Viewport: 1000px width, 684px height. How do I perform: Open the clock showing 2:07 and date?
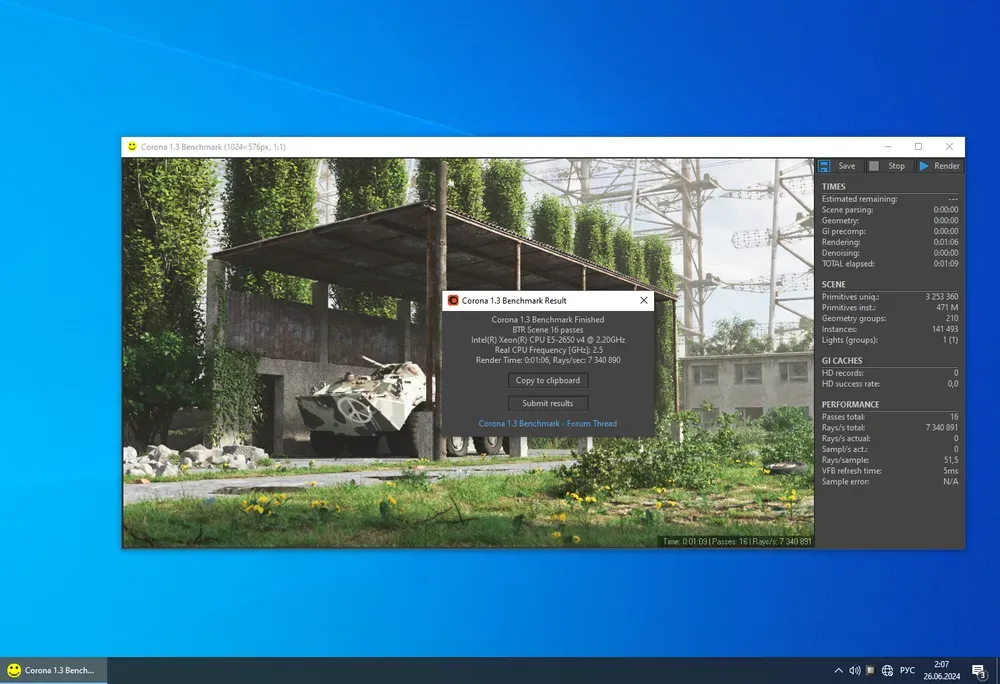941,670
